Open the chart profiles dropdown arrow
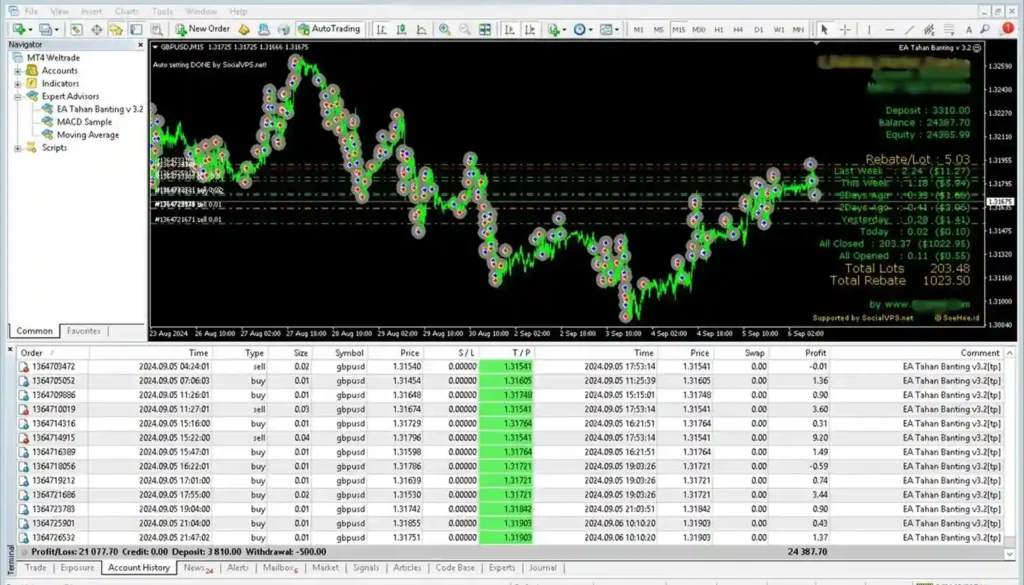 56,29
